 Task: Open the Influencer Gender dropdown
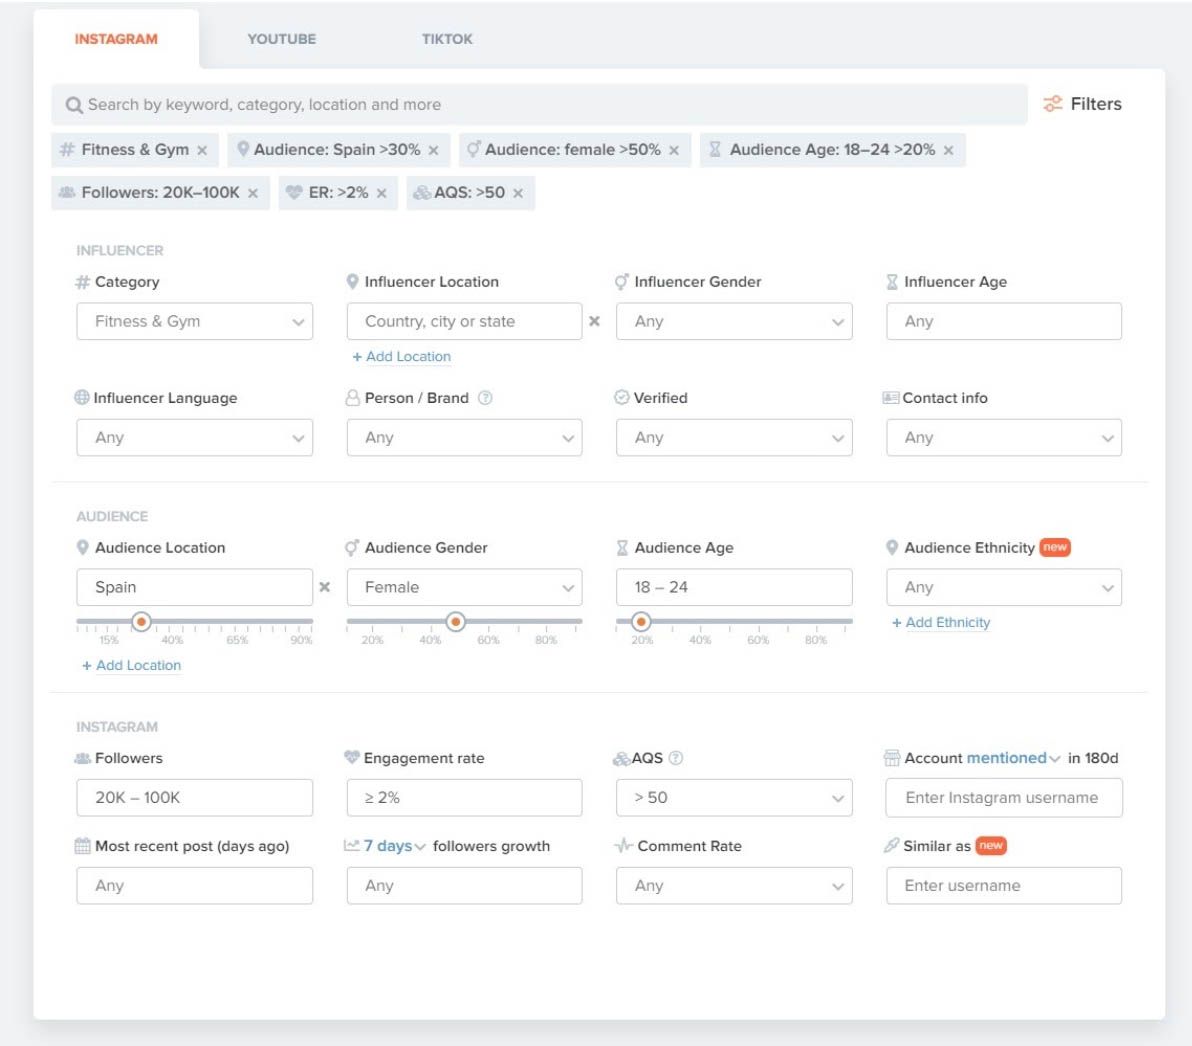(734, 321)
